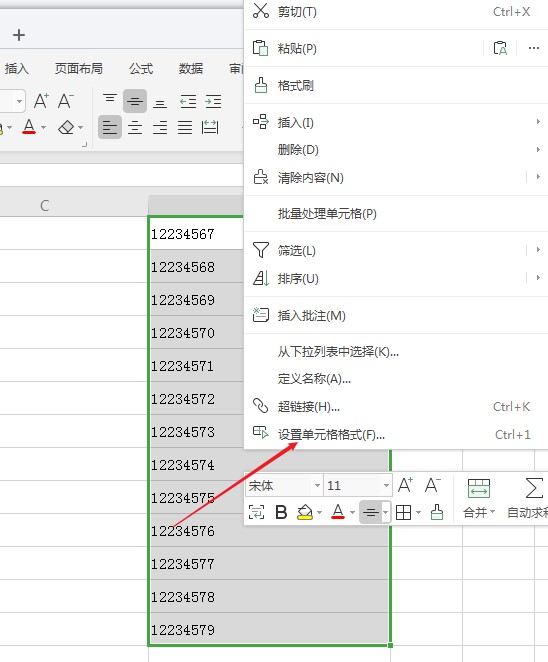This screenshot has height=662, width=548.
Task: Choose 插入批注(M)
Action: click(x=396, y=315)
